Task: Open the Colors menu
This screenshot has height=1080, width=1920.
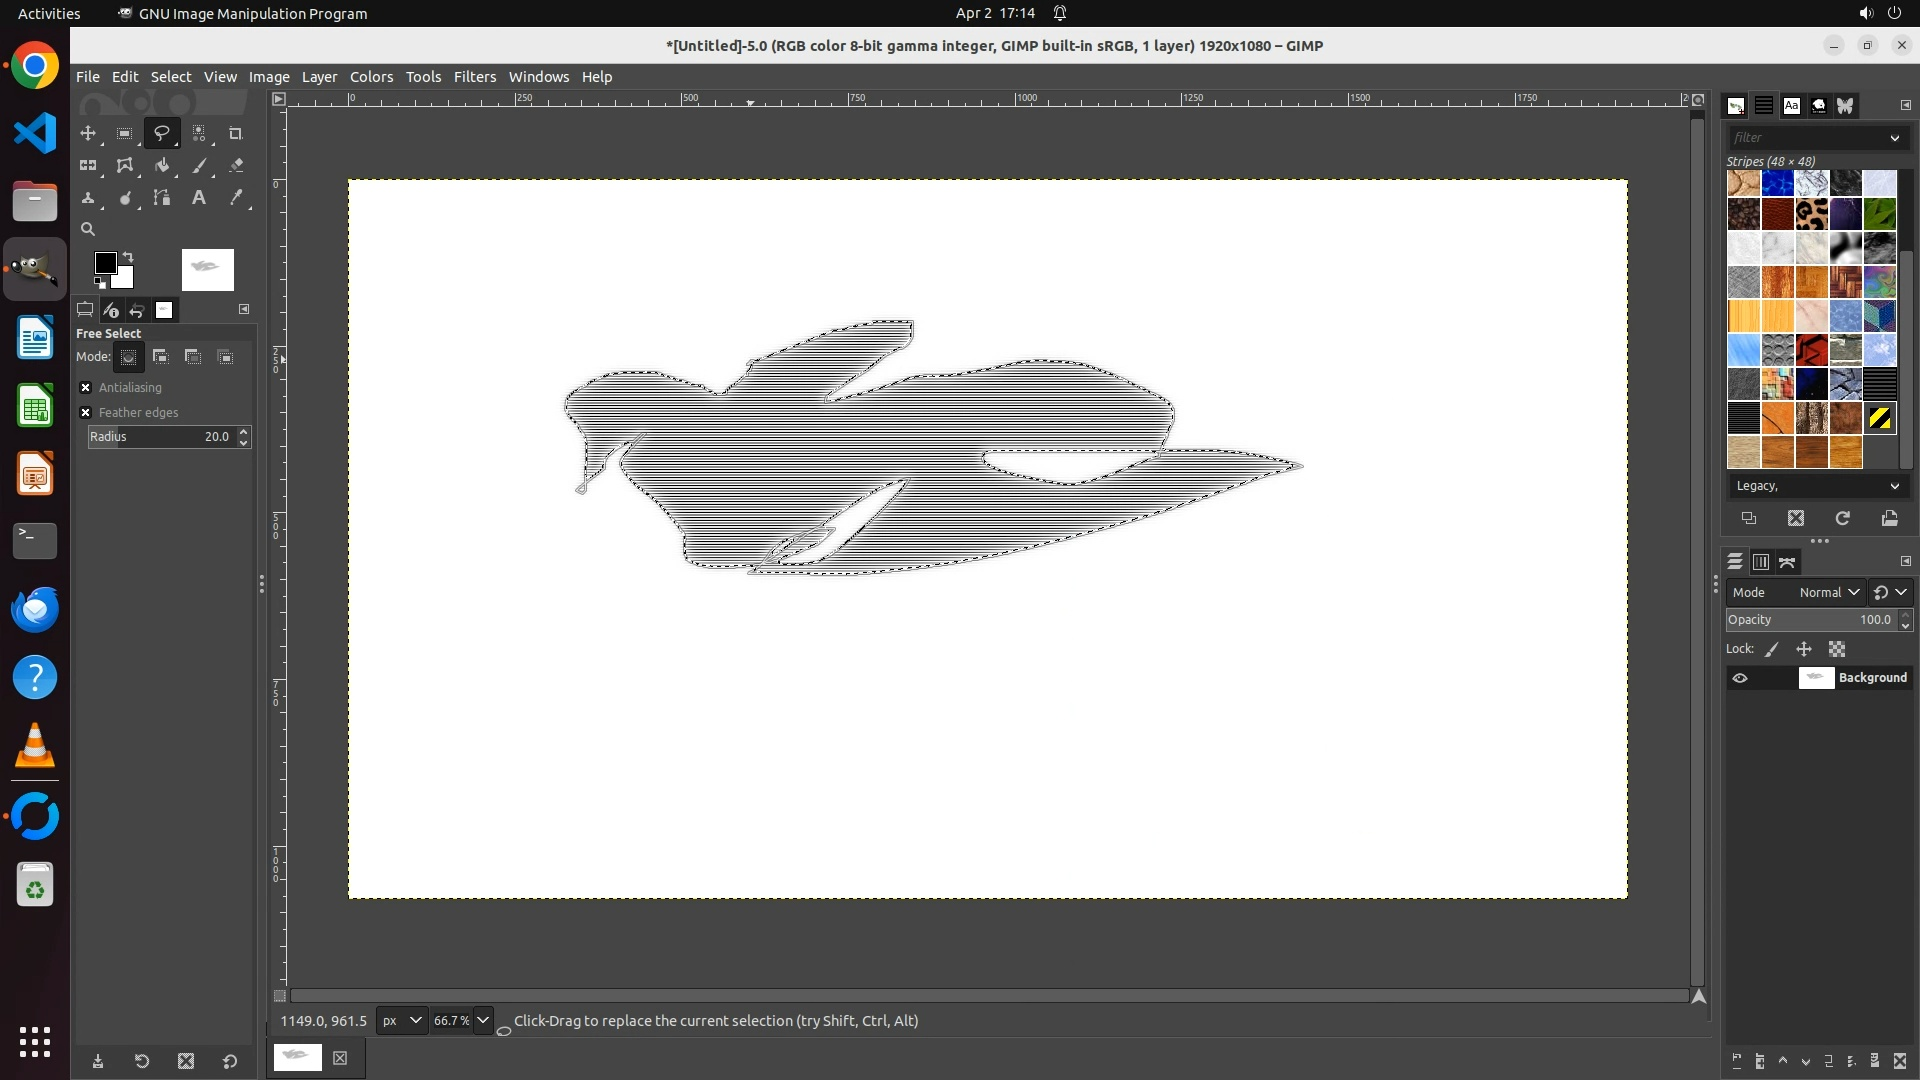Action: click(x=371, y=77)
